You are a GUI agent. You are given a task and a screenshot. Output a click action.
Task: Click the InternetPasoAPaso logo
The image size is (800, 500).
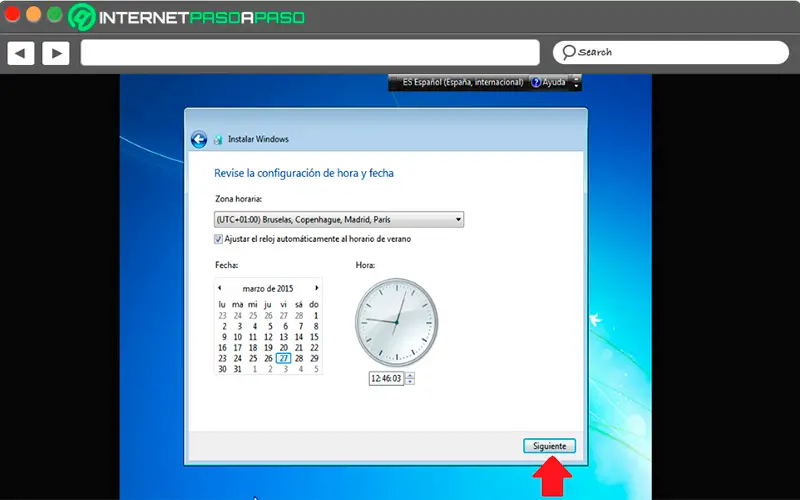point(187,17)
